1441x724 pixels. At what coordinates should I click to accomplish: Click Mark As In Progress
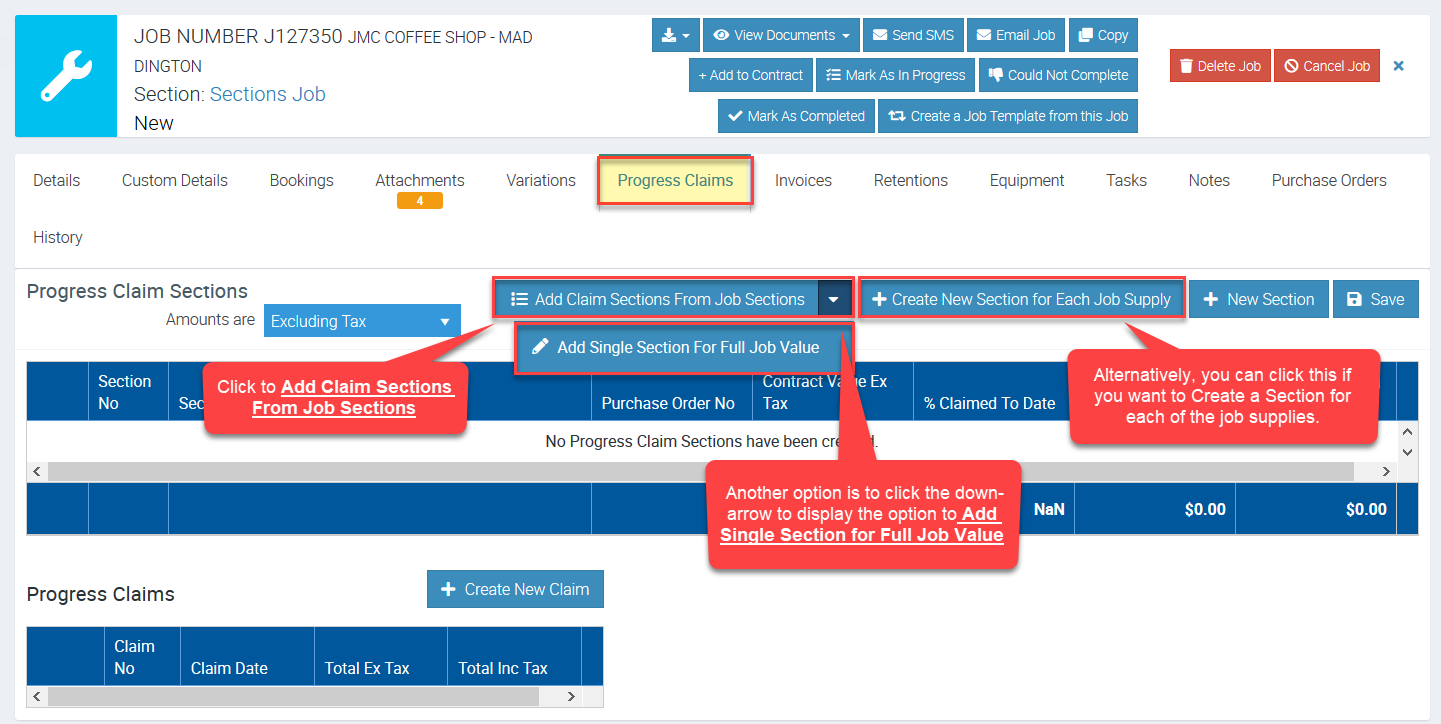click(x=895, y=75)
